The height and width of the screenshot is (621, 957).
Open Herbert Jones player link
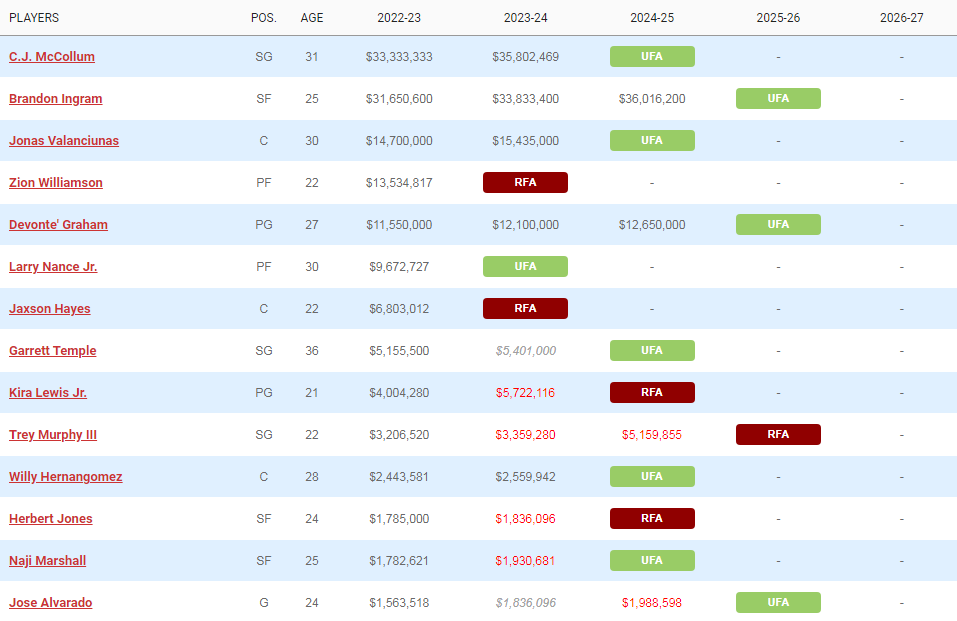[51, 519]
